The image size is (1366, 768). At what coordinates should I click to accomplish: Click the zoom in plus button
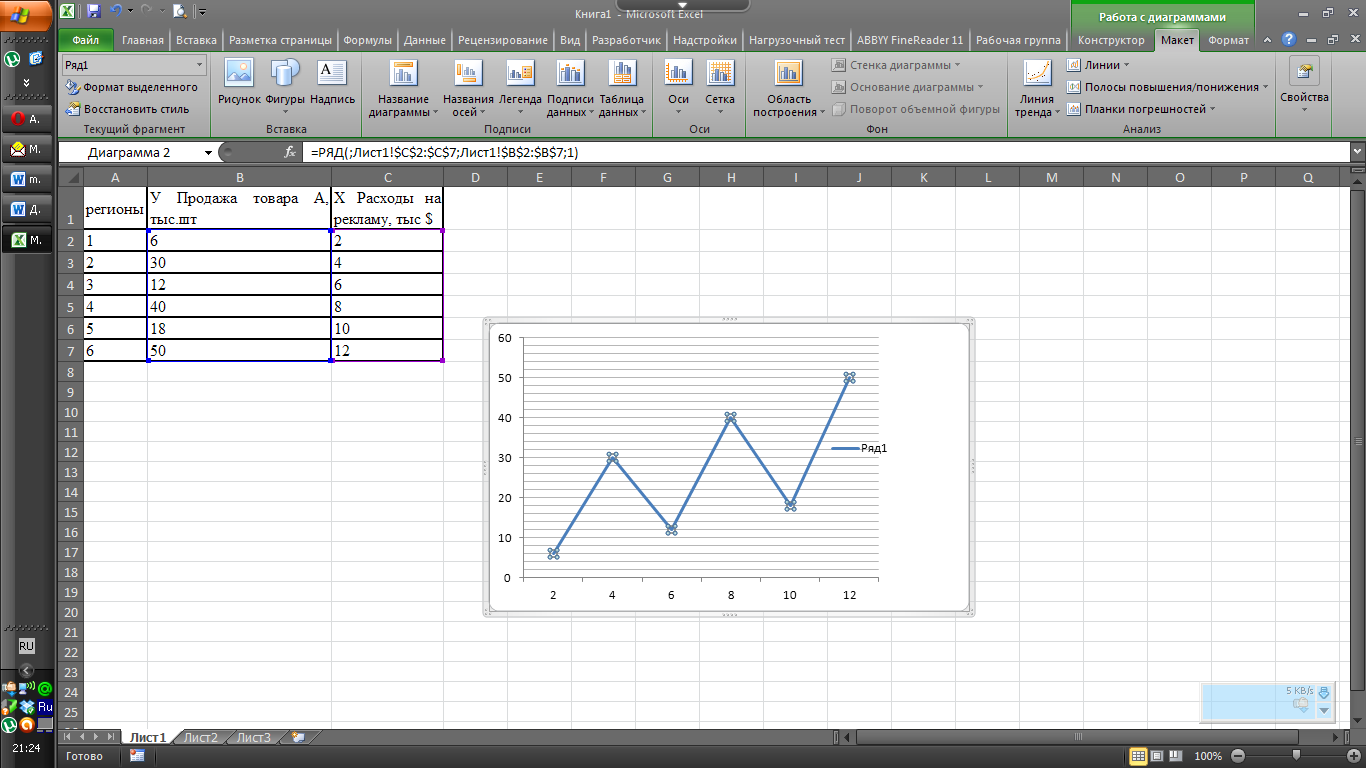(1353, 756)
